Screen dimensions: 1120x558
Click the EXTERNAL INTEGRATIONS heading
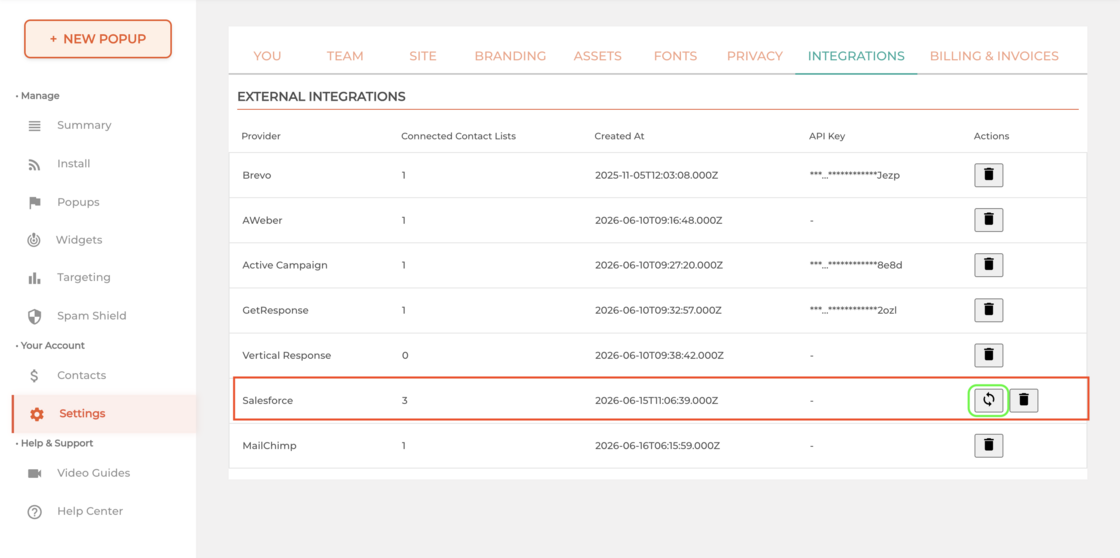pyautogui.click(x=321, y=96)
